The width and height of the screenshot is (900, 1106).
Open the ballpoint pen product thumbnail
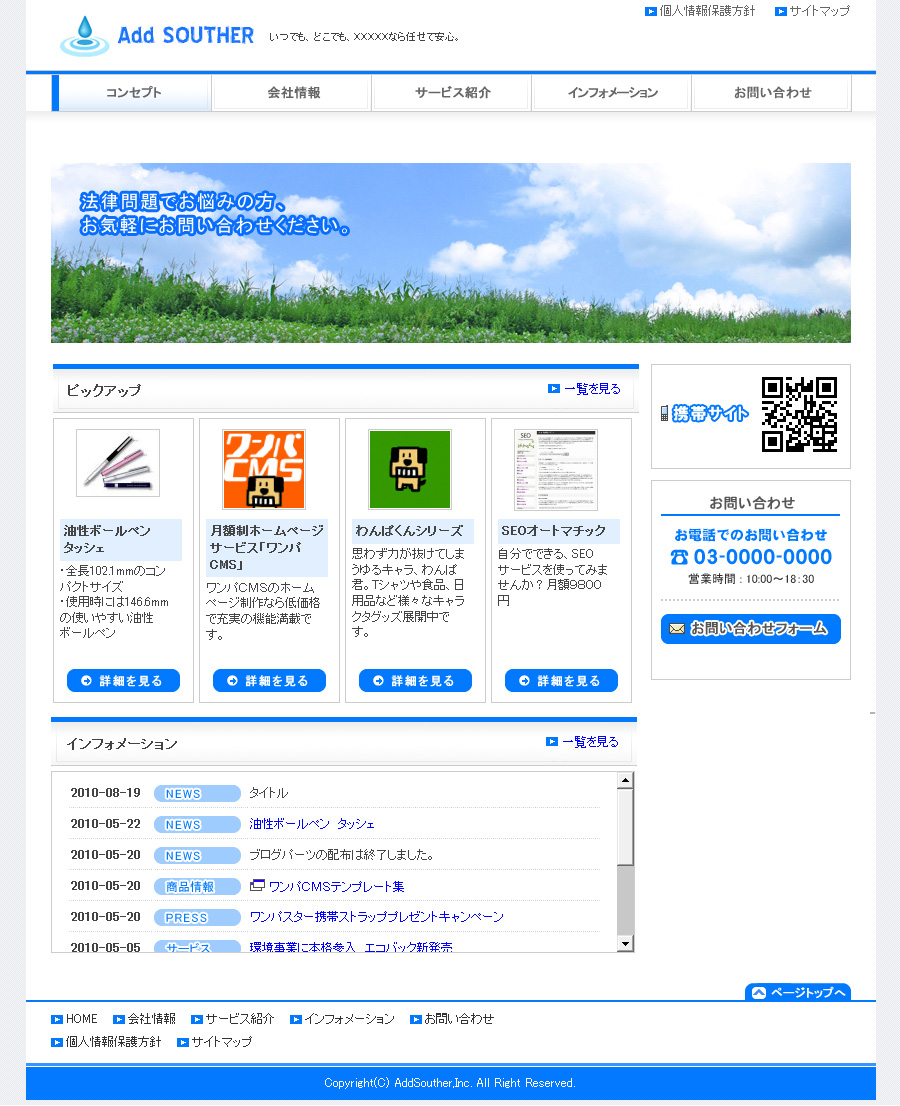(x=118, y=463)
